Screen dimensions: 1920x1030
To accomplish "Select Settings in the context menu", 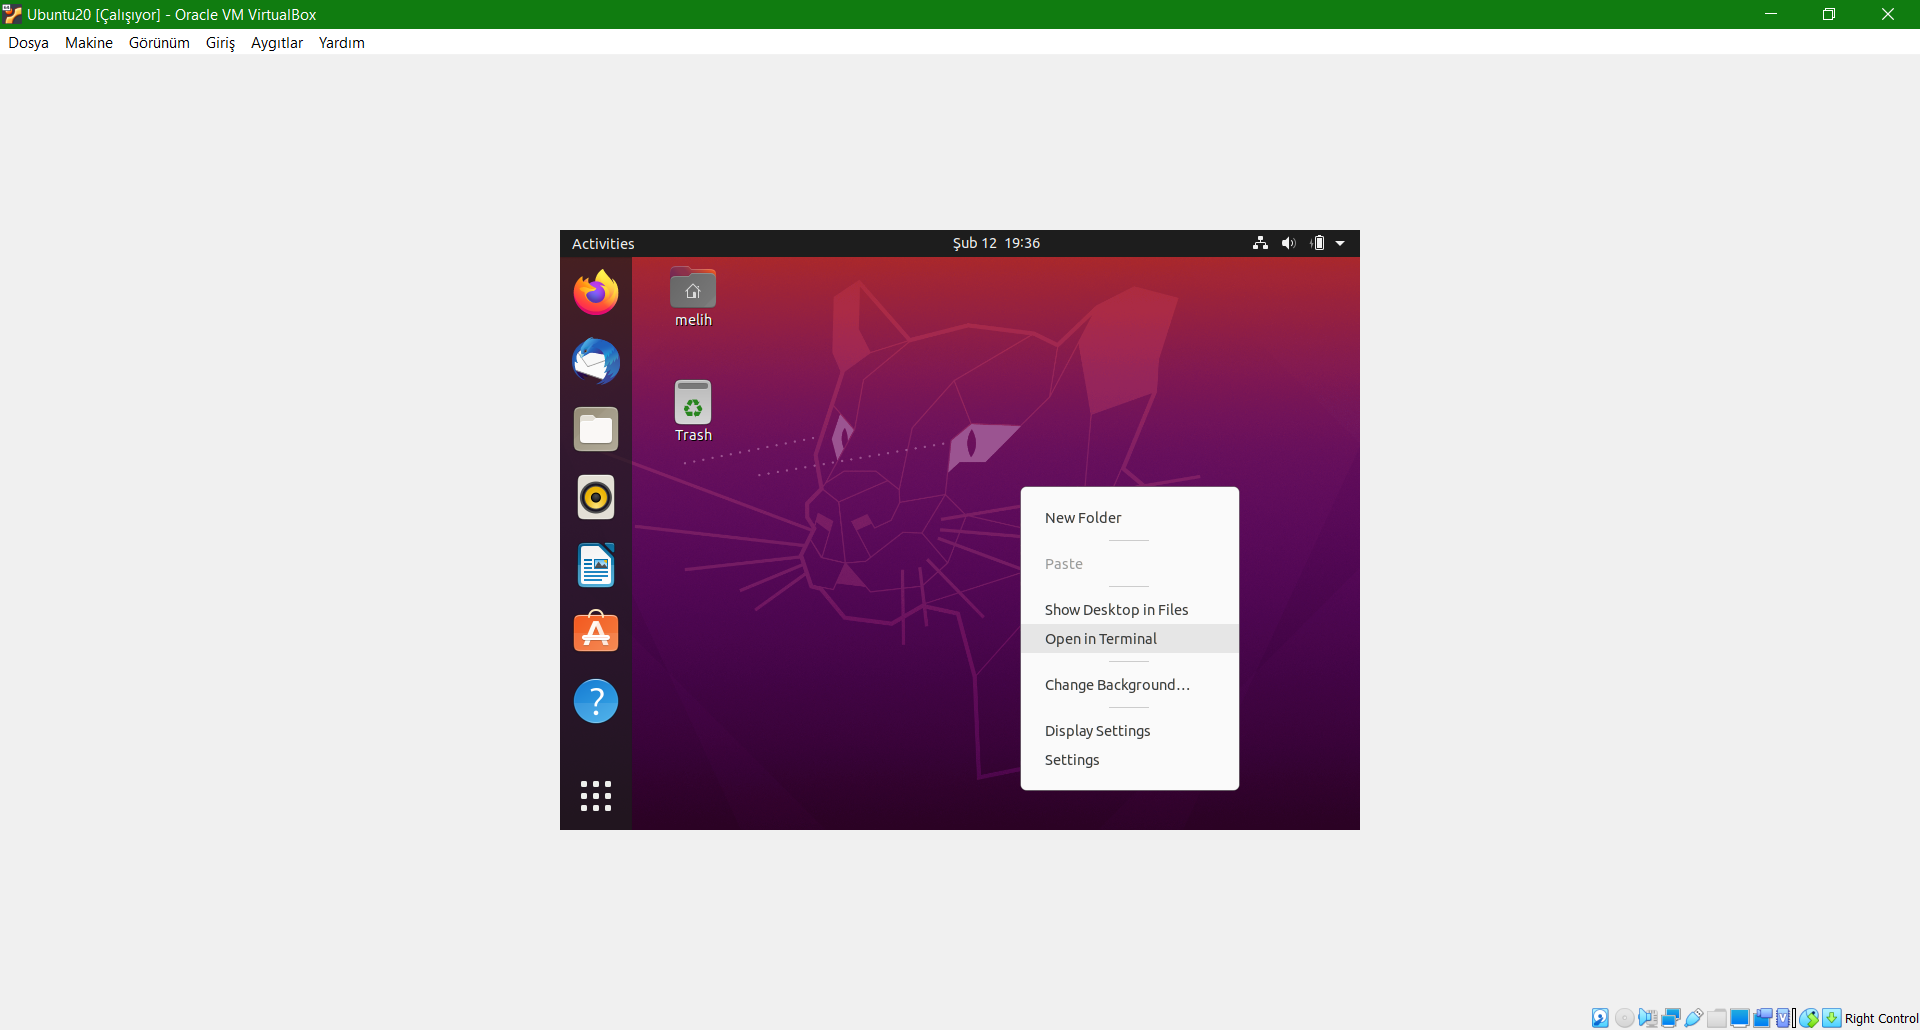I will (x=1130, y=759).
